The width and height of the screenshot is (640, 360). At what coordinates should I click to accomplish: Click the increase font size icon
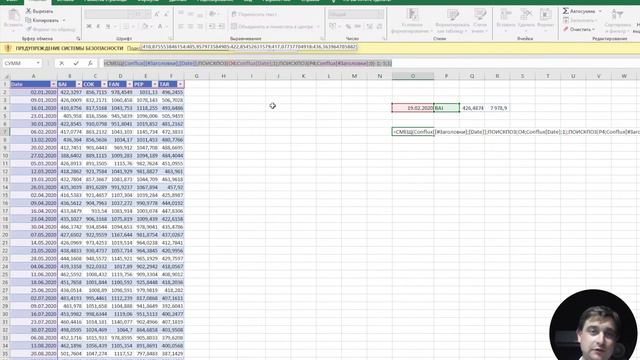point(157,14)
